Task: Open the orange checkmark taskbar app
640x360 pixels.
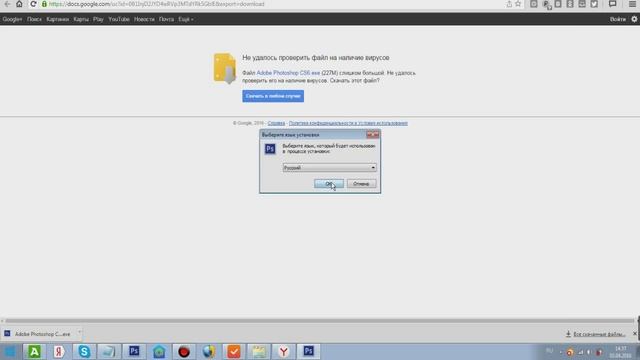Action: [234, 351]
